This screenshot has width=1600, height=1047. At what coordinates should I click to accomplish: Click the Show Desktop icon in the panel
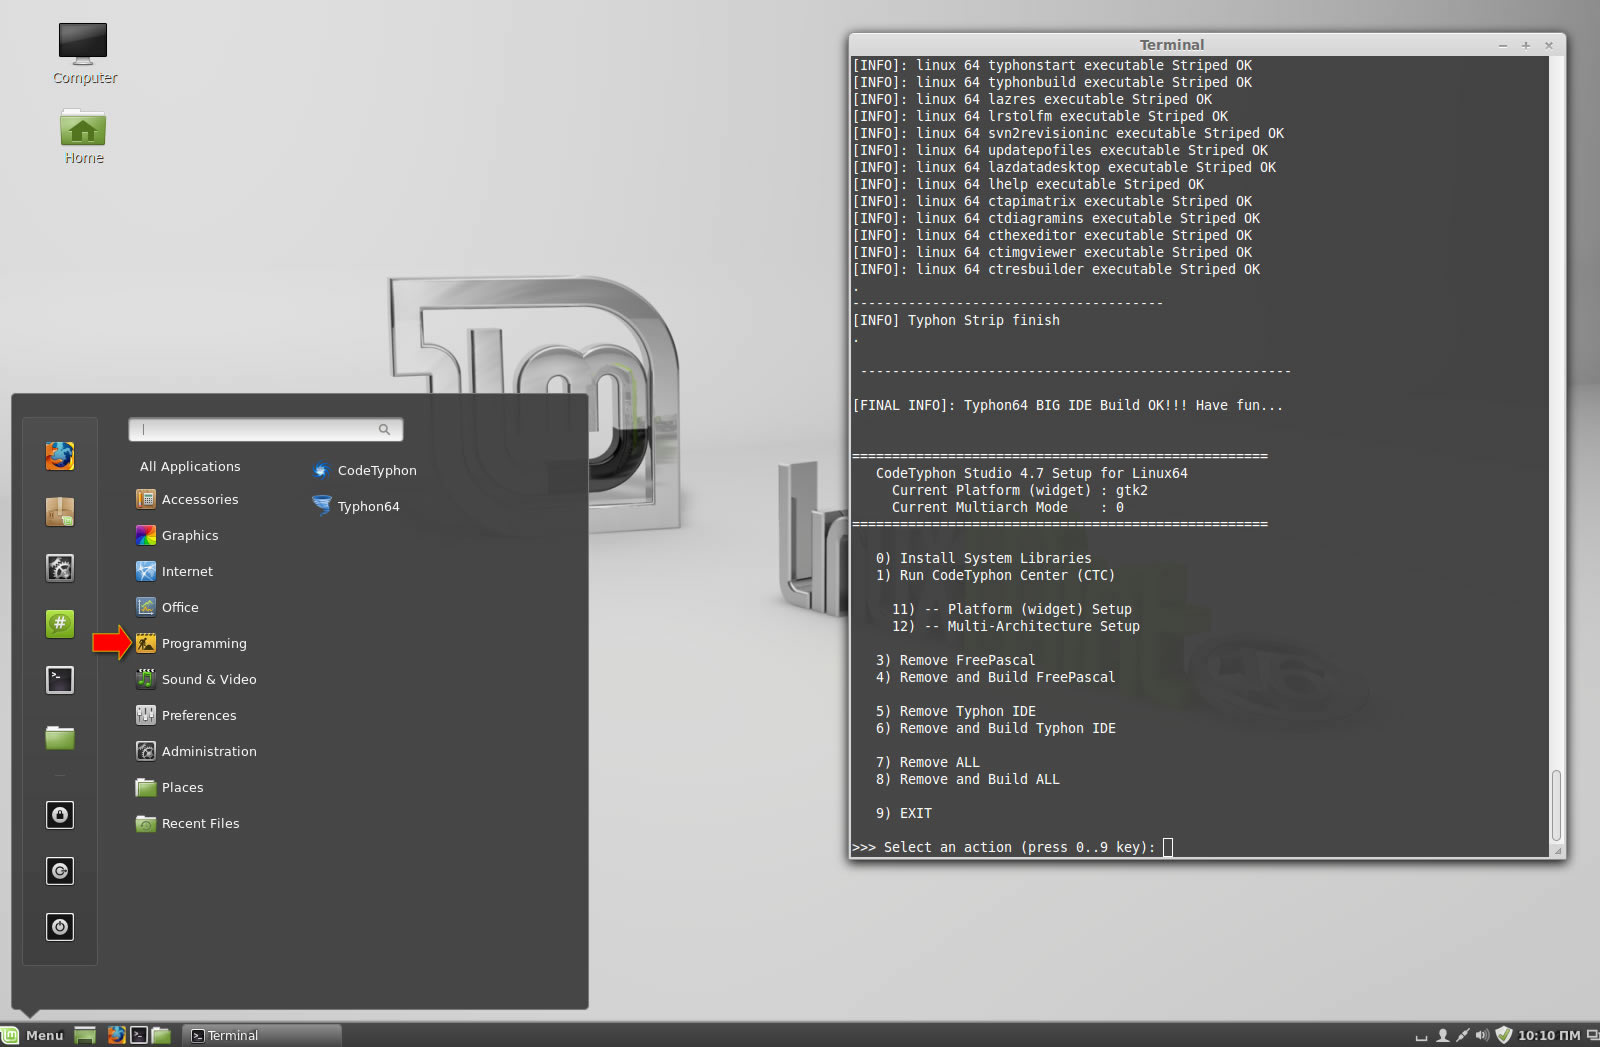pyautogui.click(x=85, y=1035)
